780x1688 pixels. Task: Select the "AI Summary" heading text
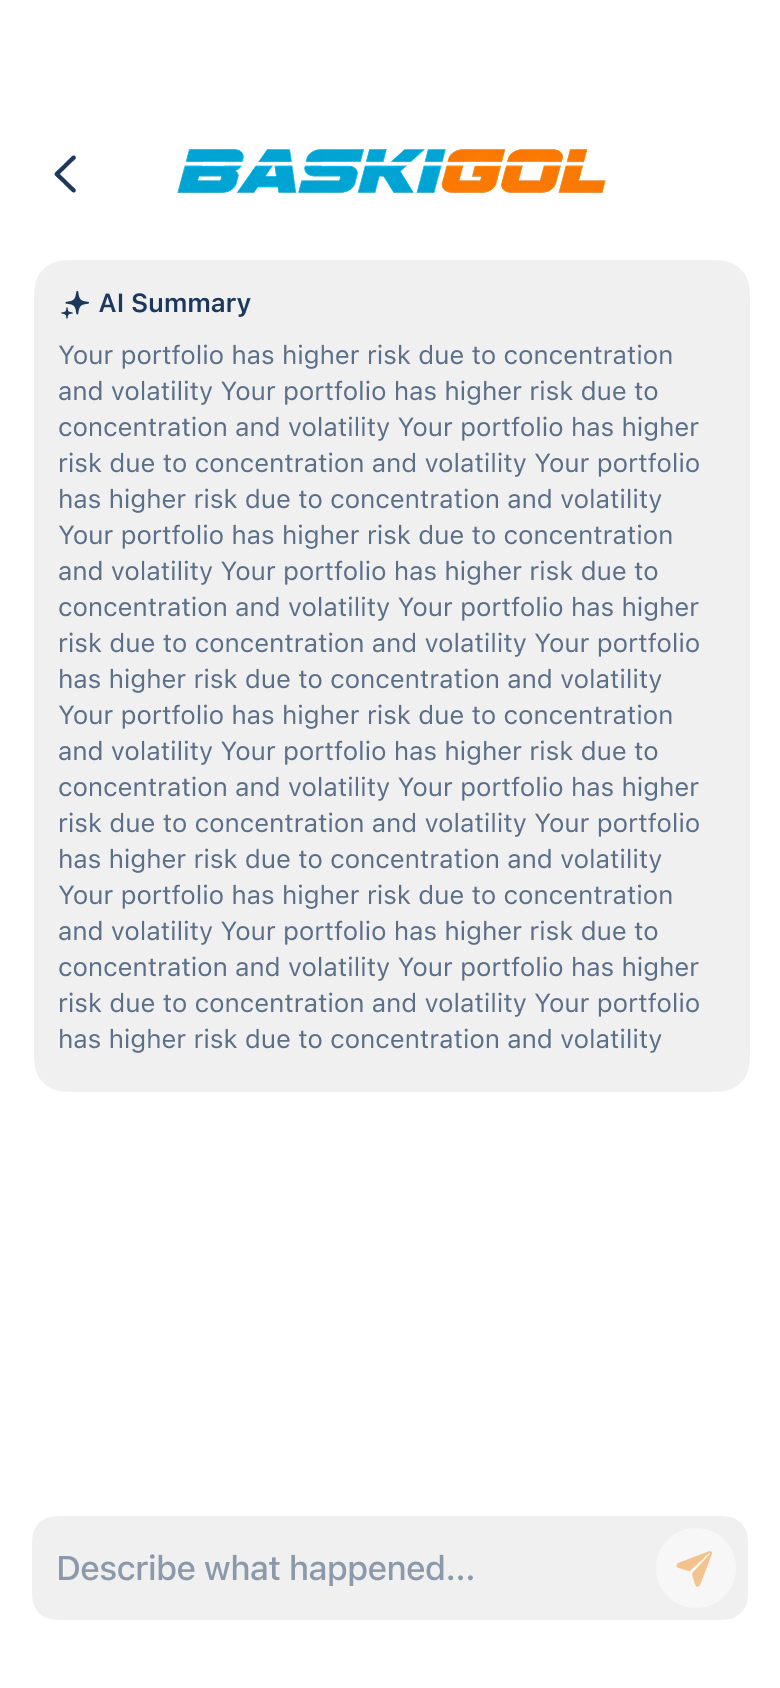[175, 303]
